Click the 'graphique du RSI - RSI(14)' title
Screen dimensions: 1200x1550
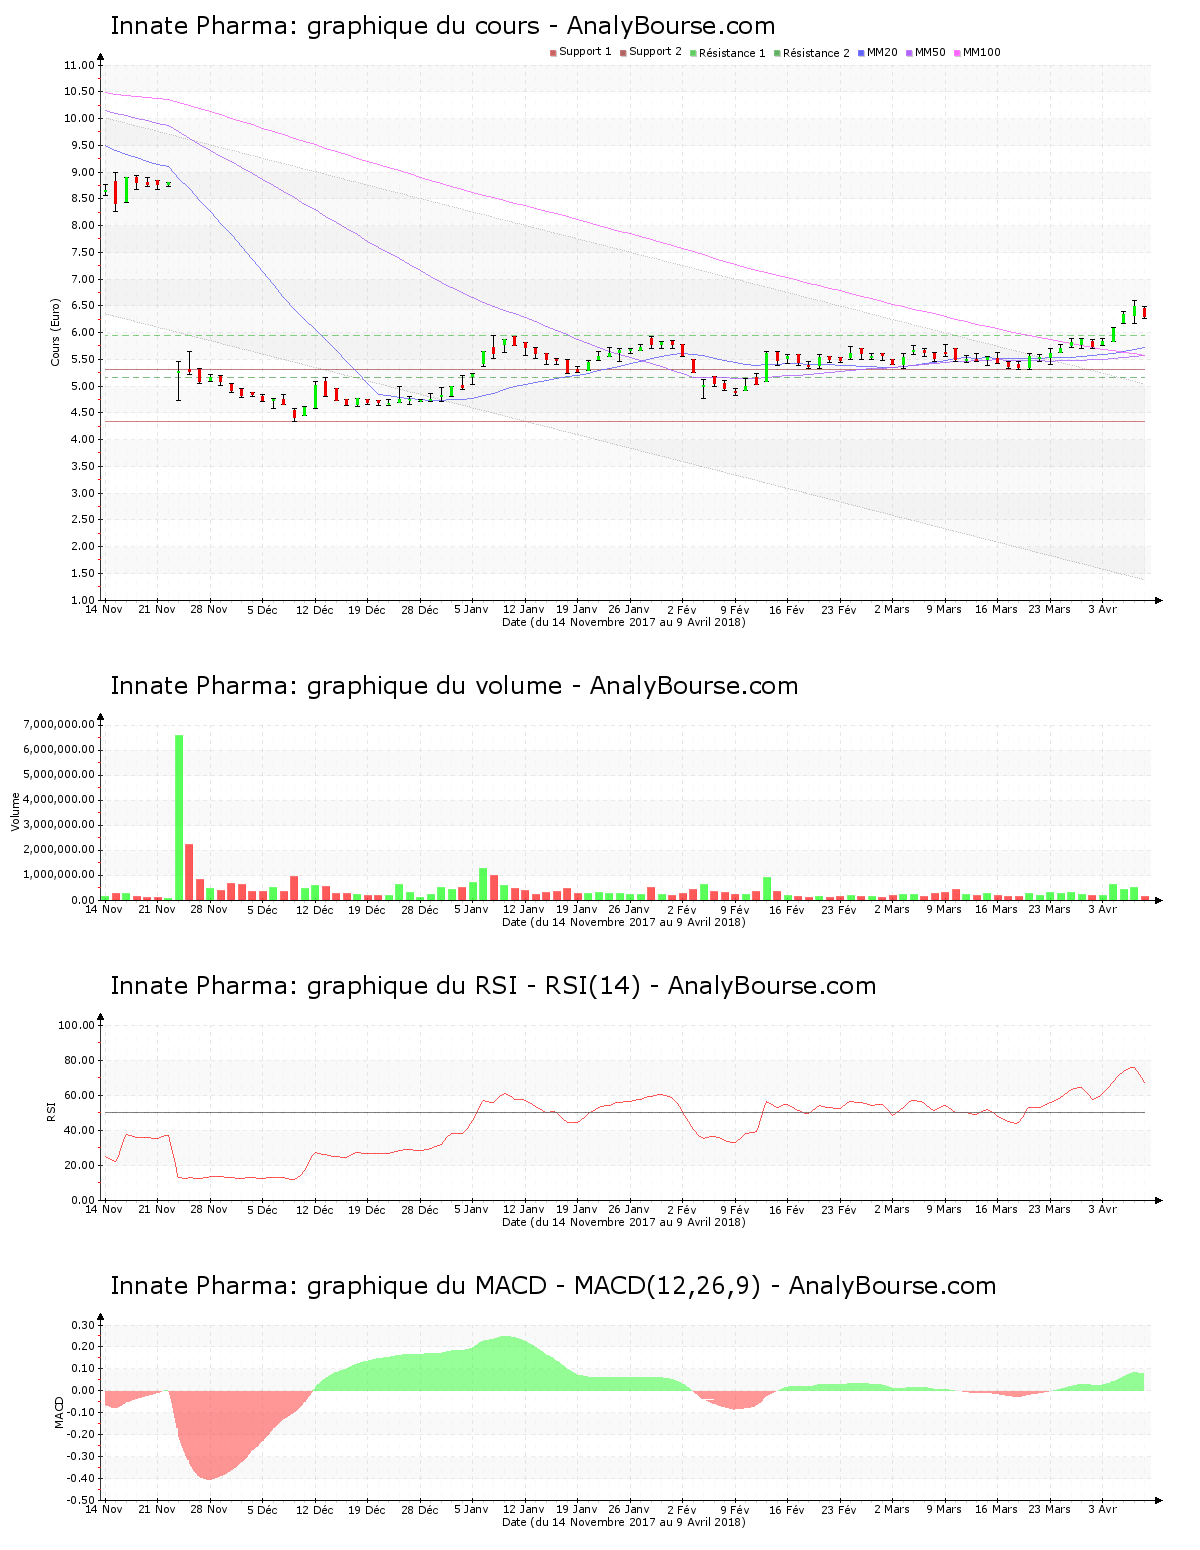pos(493,986)
